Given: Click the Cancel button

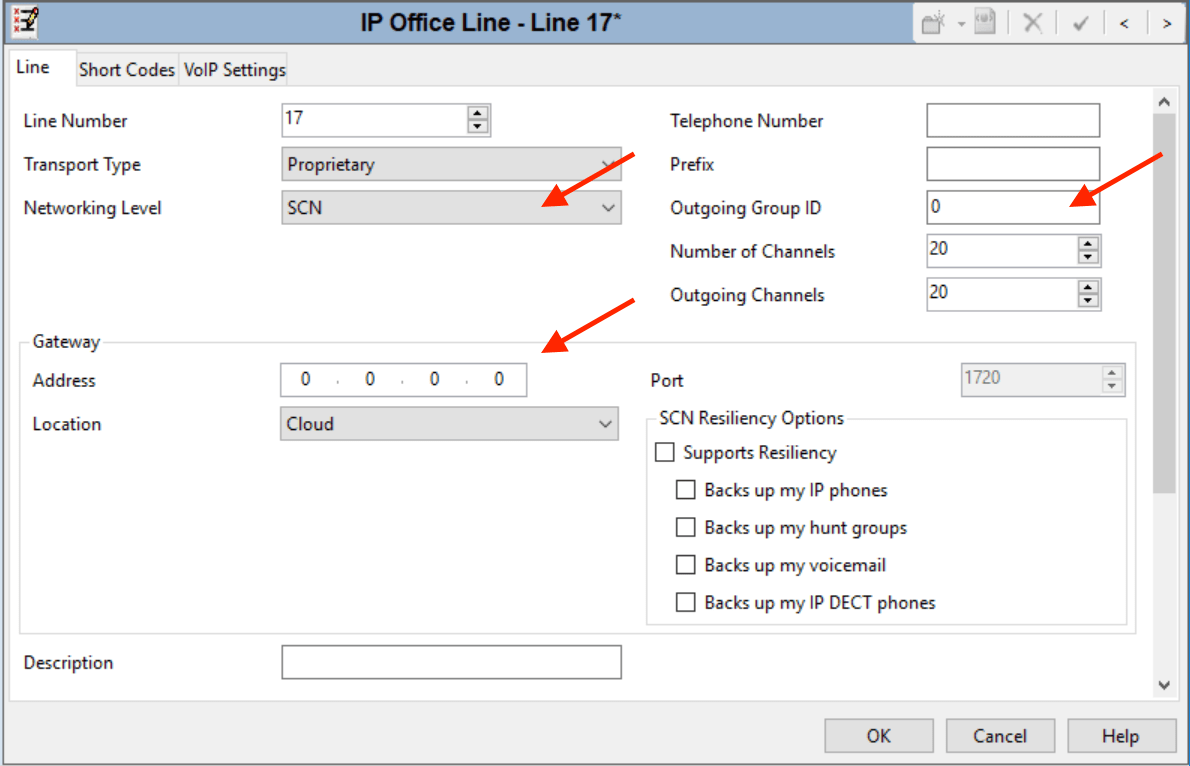Looking at the screenshot, I should click(x=1000, y=736).
